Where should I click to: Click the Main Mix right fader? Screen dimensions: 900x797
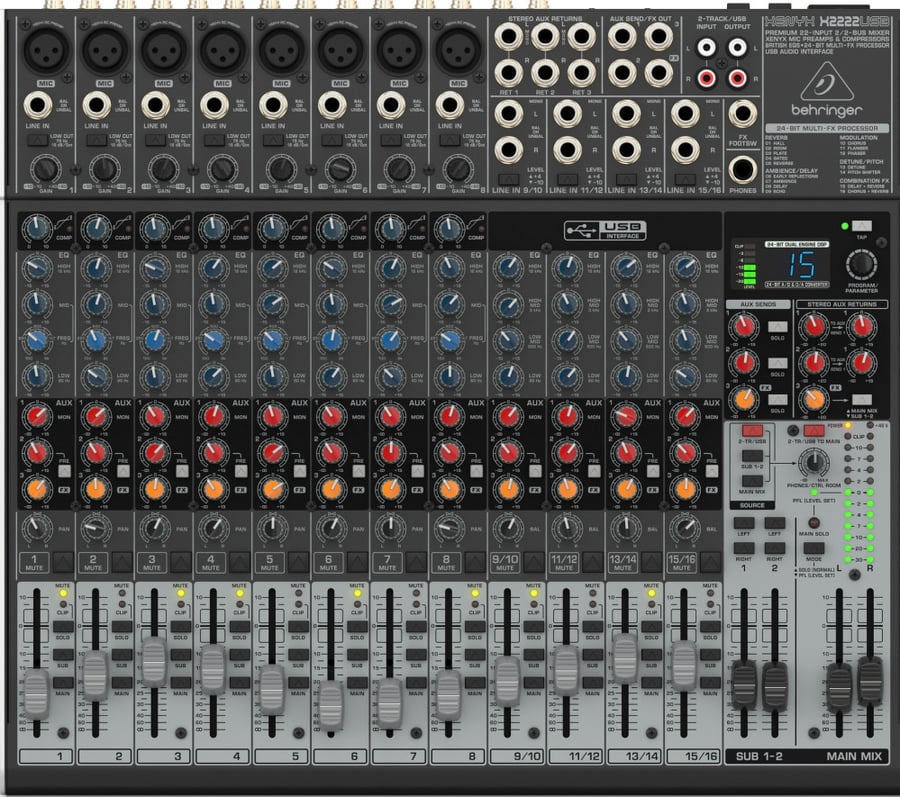coord(870,682)
